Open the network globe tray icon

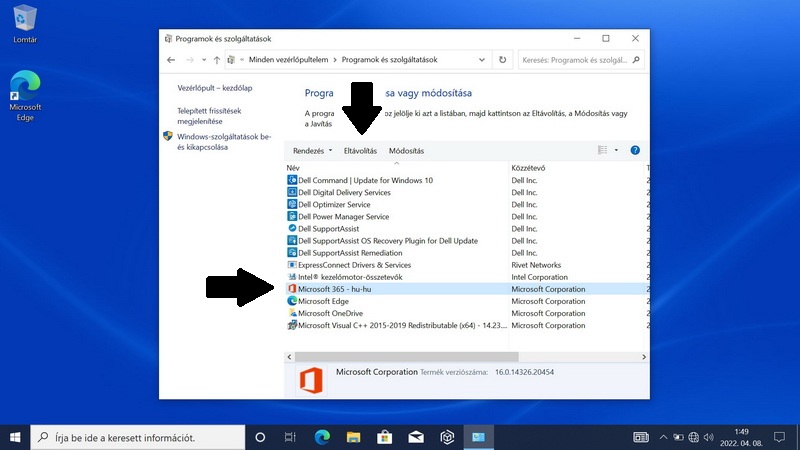tap(693, 437)
